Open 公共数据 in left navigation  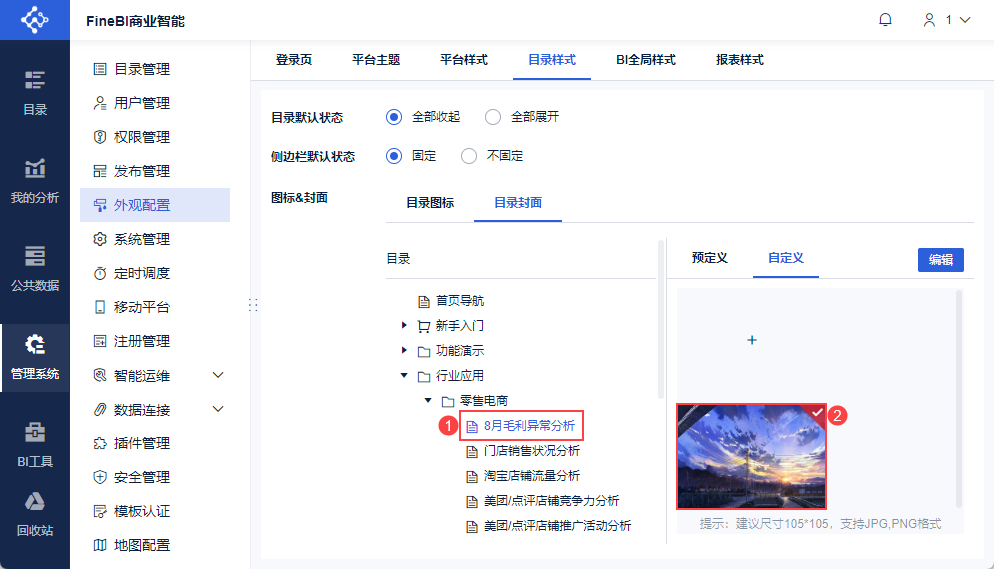coord(35,269)
